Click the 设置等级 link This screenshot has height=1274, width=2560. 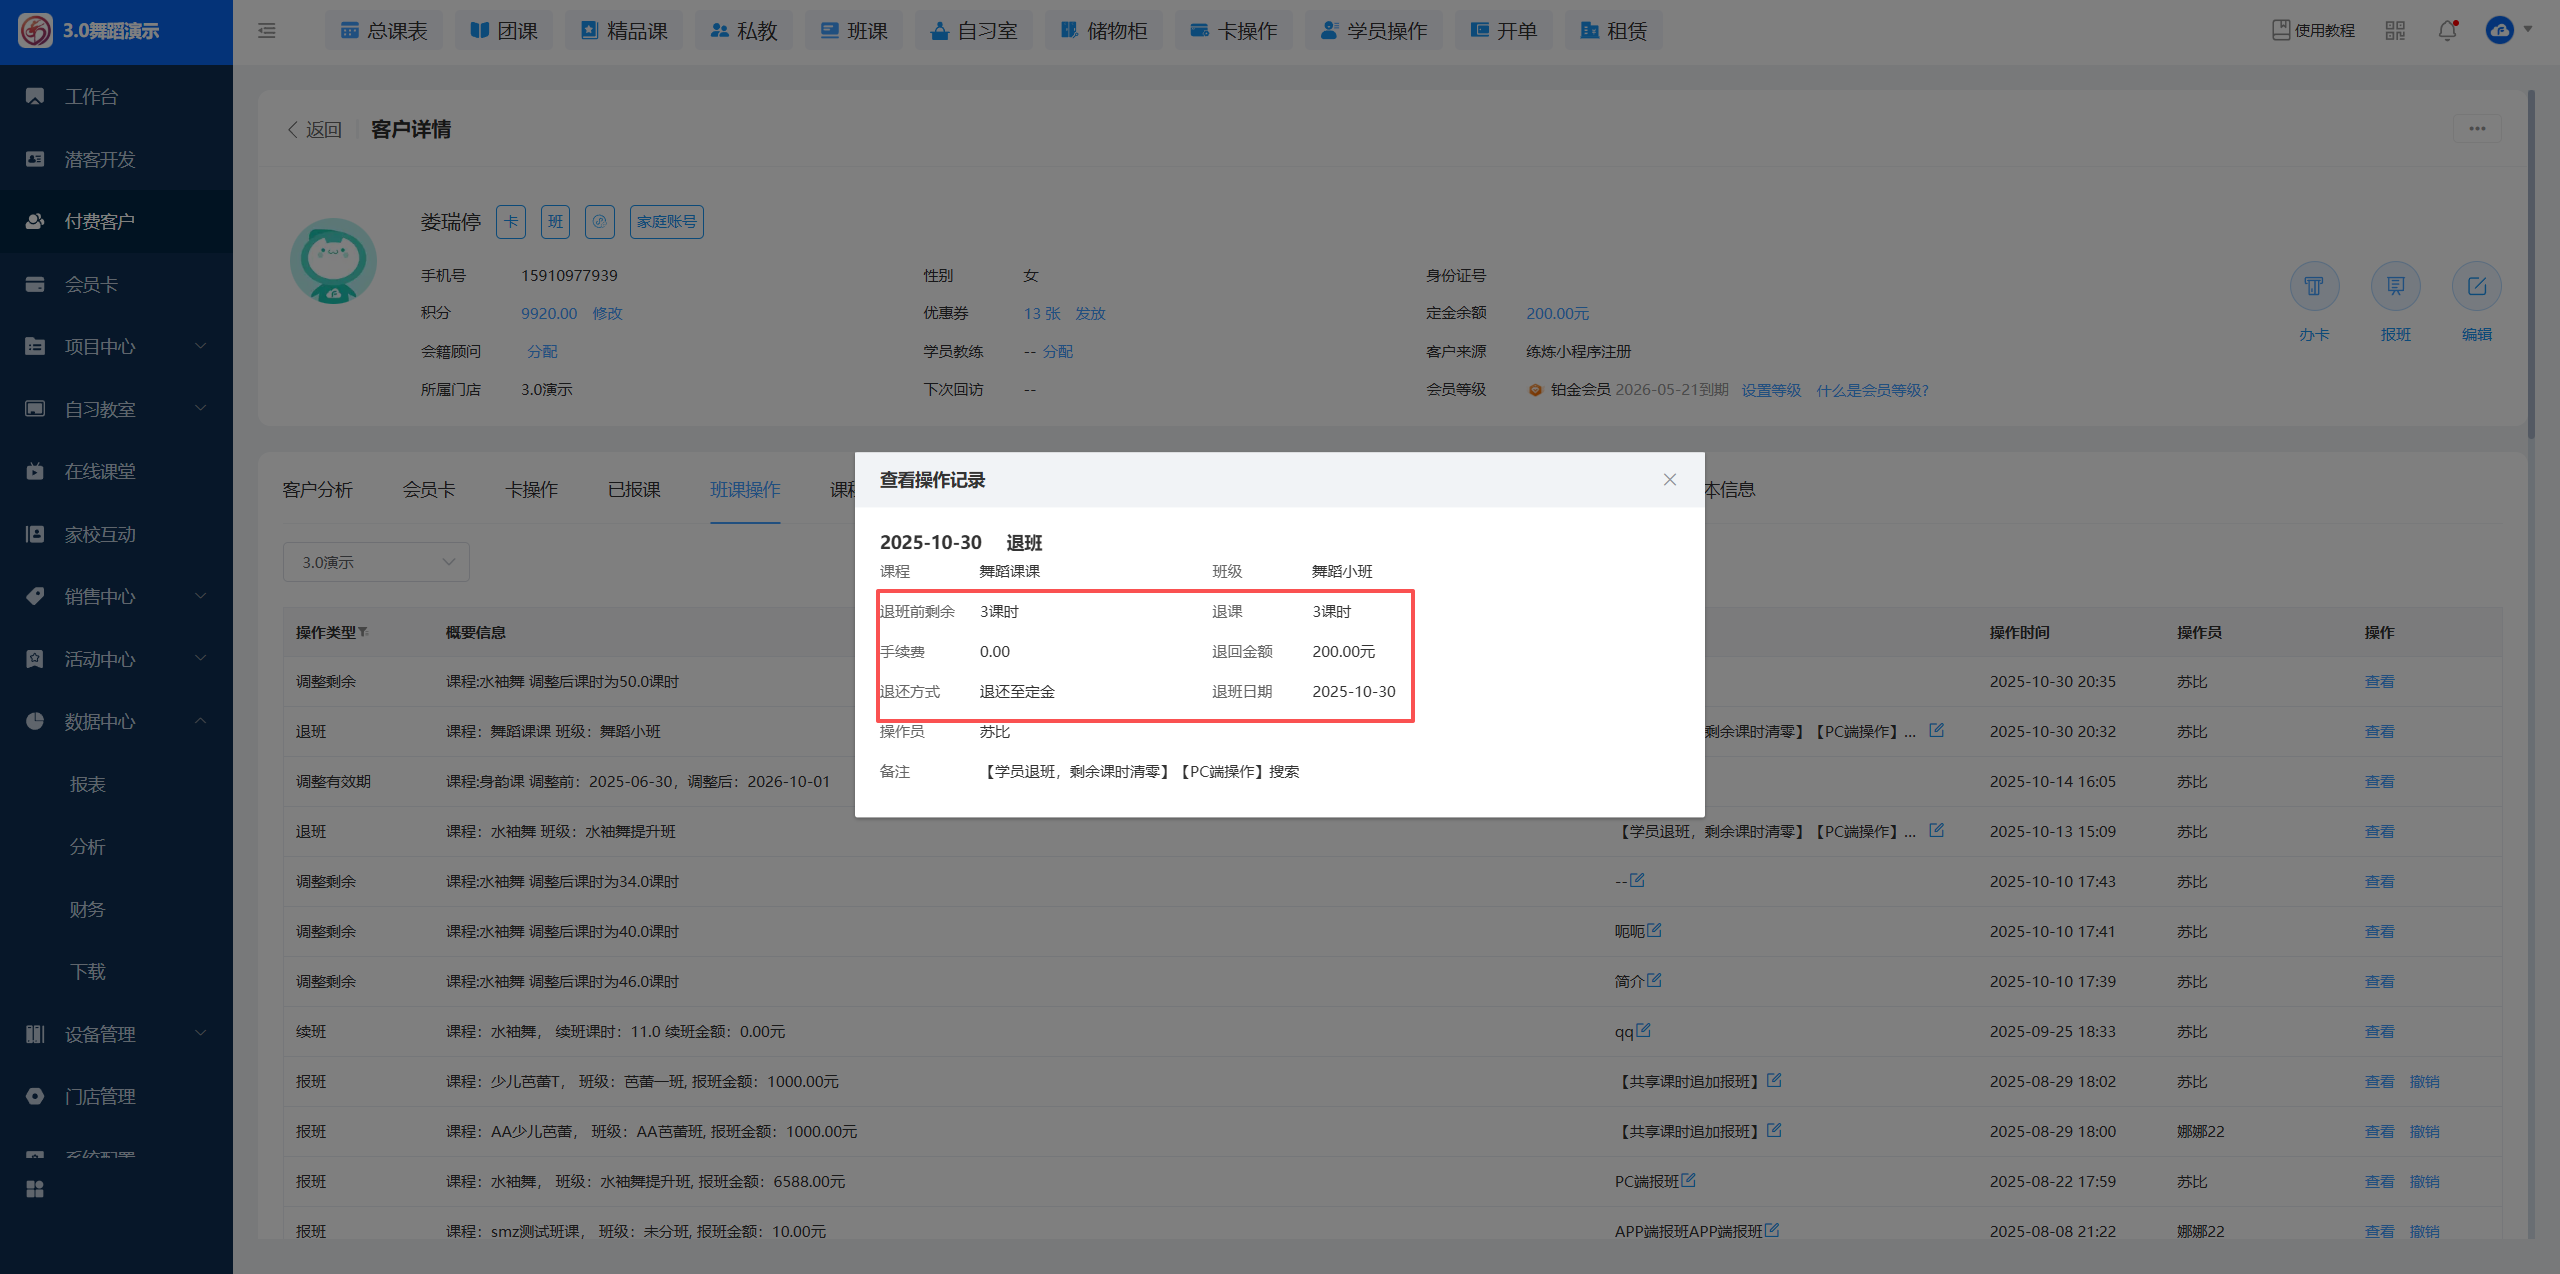click(x=1771, y=390)
